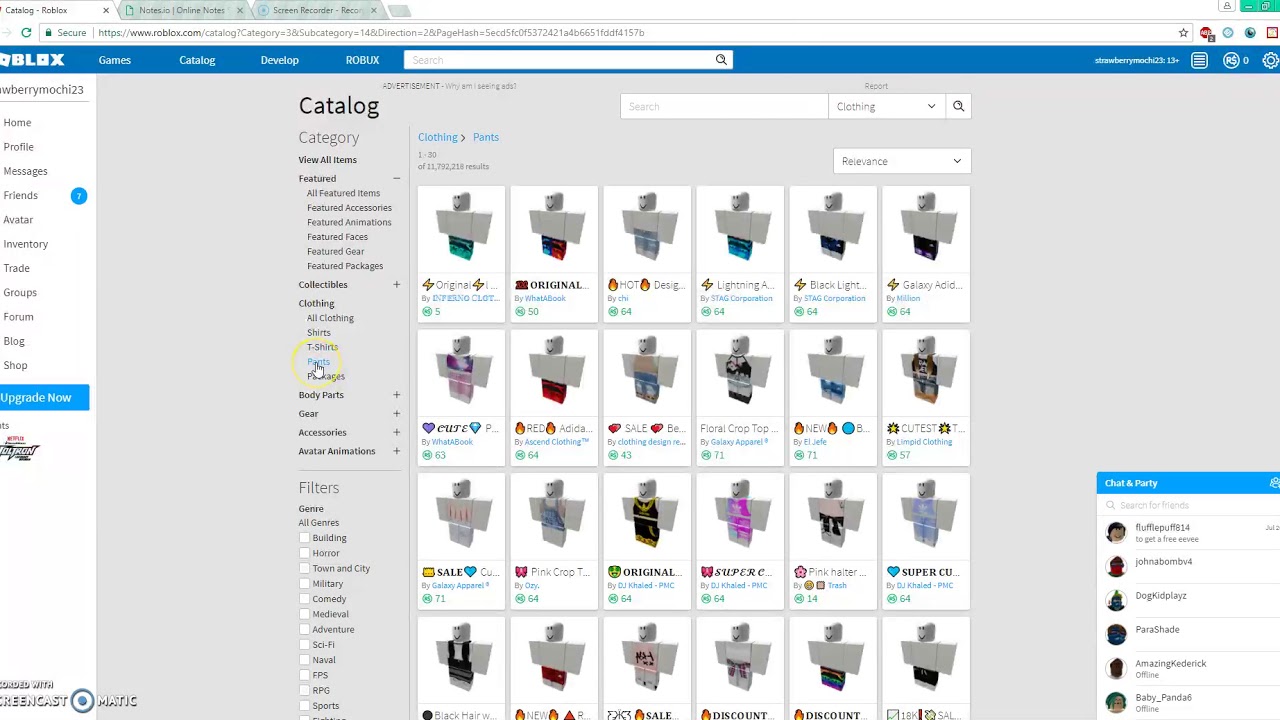This screenshot has height=720, width=1280.
Task: Open the Screen Recorder browser tab
Action: (x=316, y=10)
